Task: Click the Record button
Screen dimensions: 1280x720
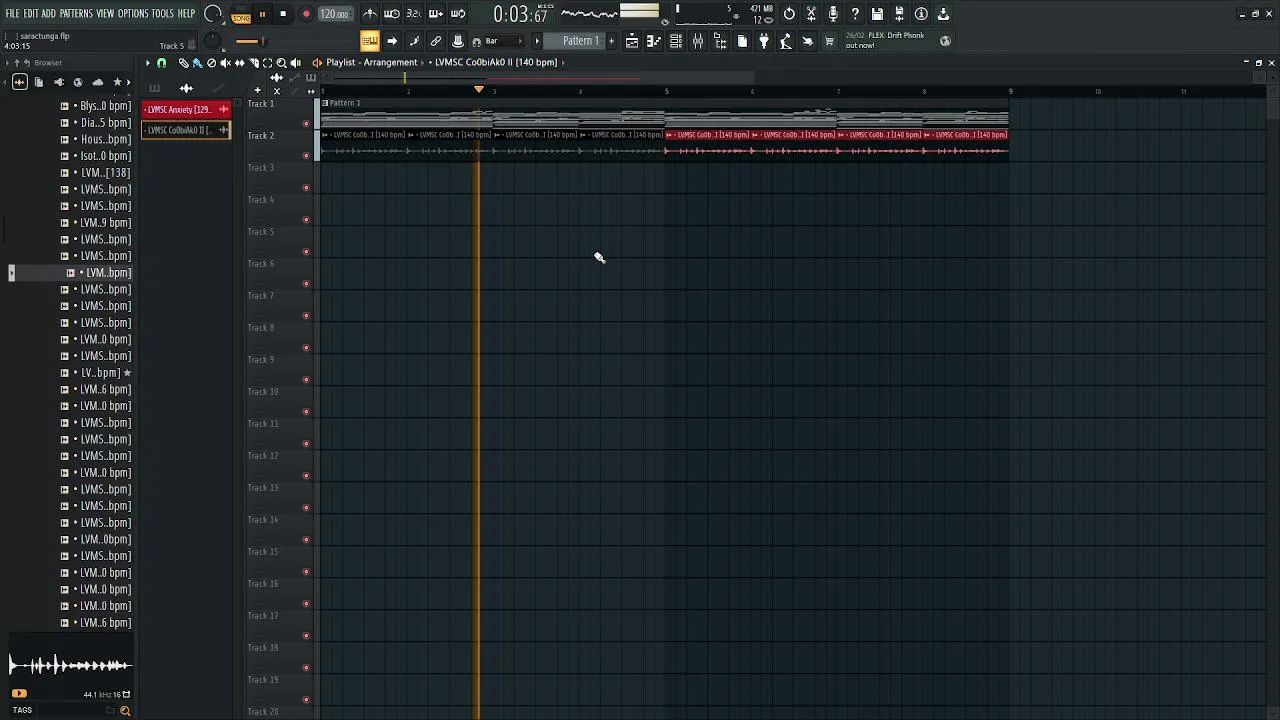Action: click(306, 14)
